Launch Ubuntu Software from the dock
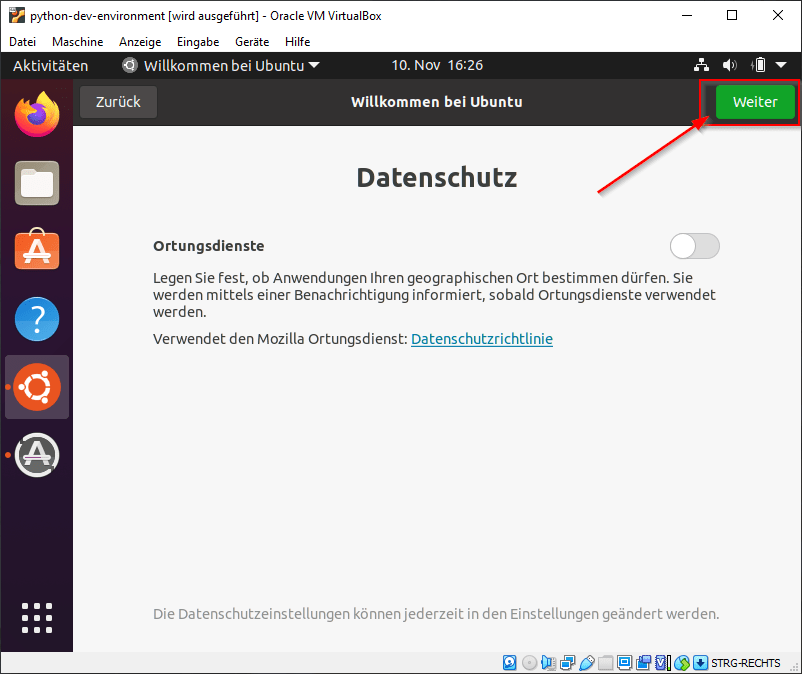The height and width of the screenshot is (674, 802). point(36,250)
